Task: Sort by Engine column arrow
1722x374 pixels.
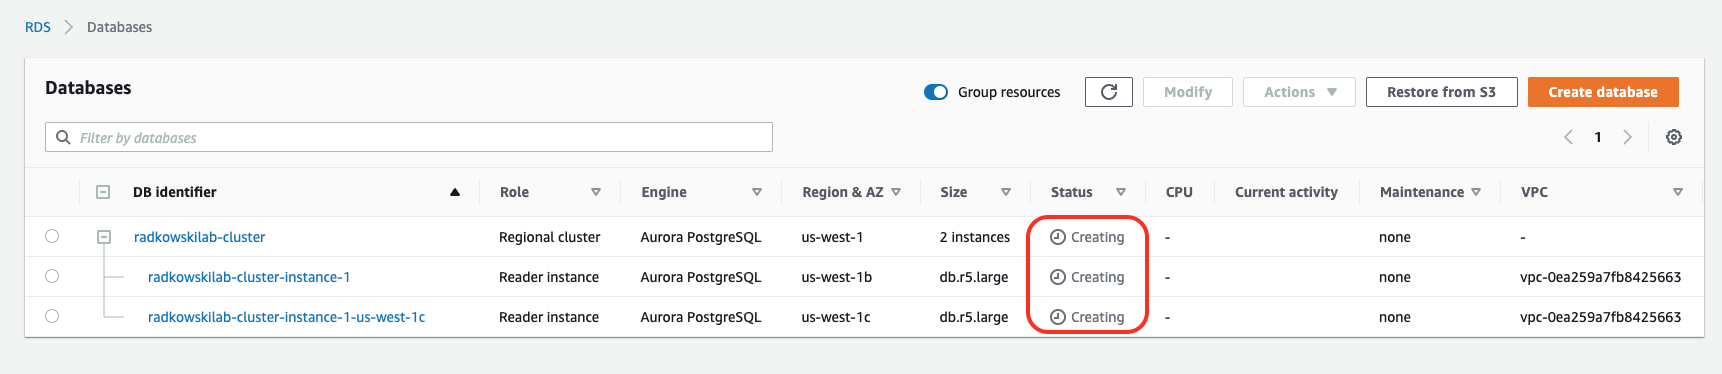Action: 757,192
